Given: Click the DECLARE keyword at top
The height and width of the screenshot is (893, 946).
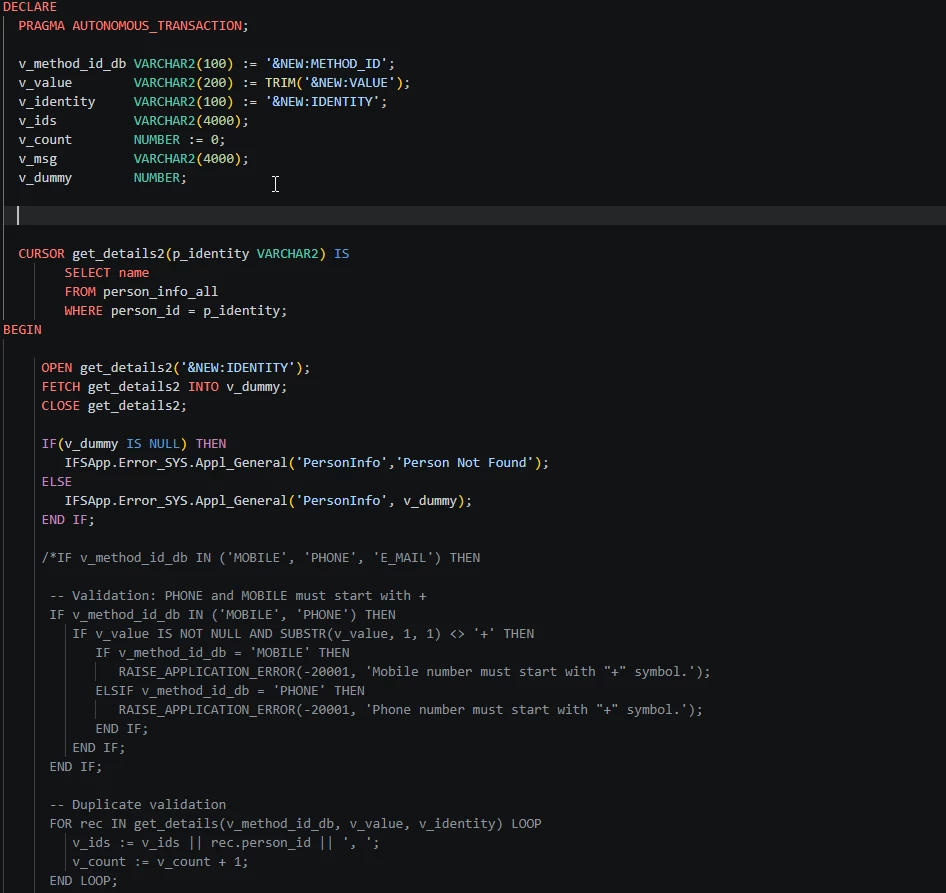Looking at the screenshot, I should tap(30, 7).
